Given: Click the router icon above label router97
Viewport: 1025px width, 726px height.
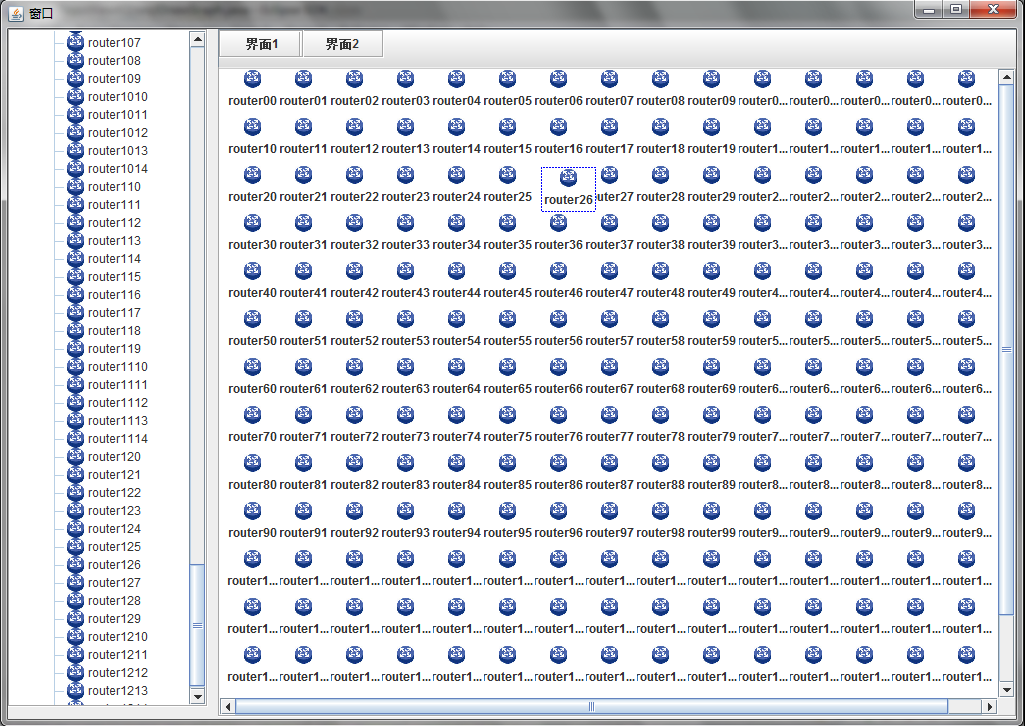Looking at the screenshot, I should coord(609,511).
